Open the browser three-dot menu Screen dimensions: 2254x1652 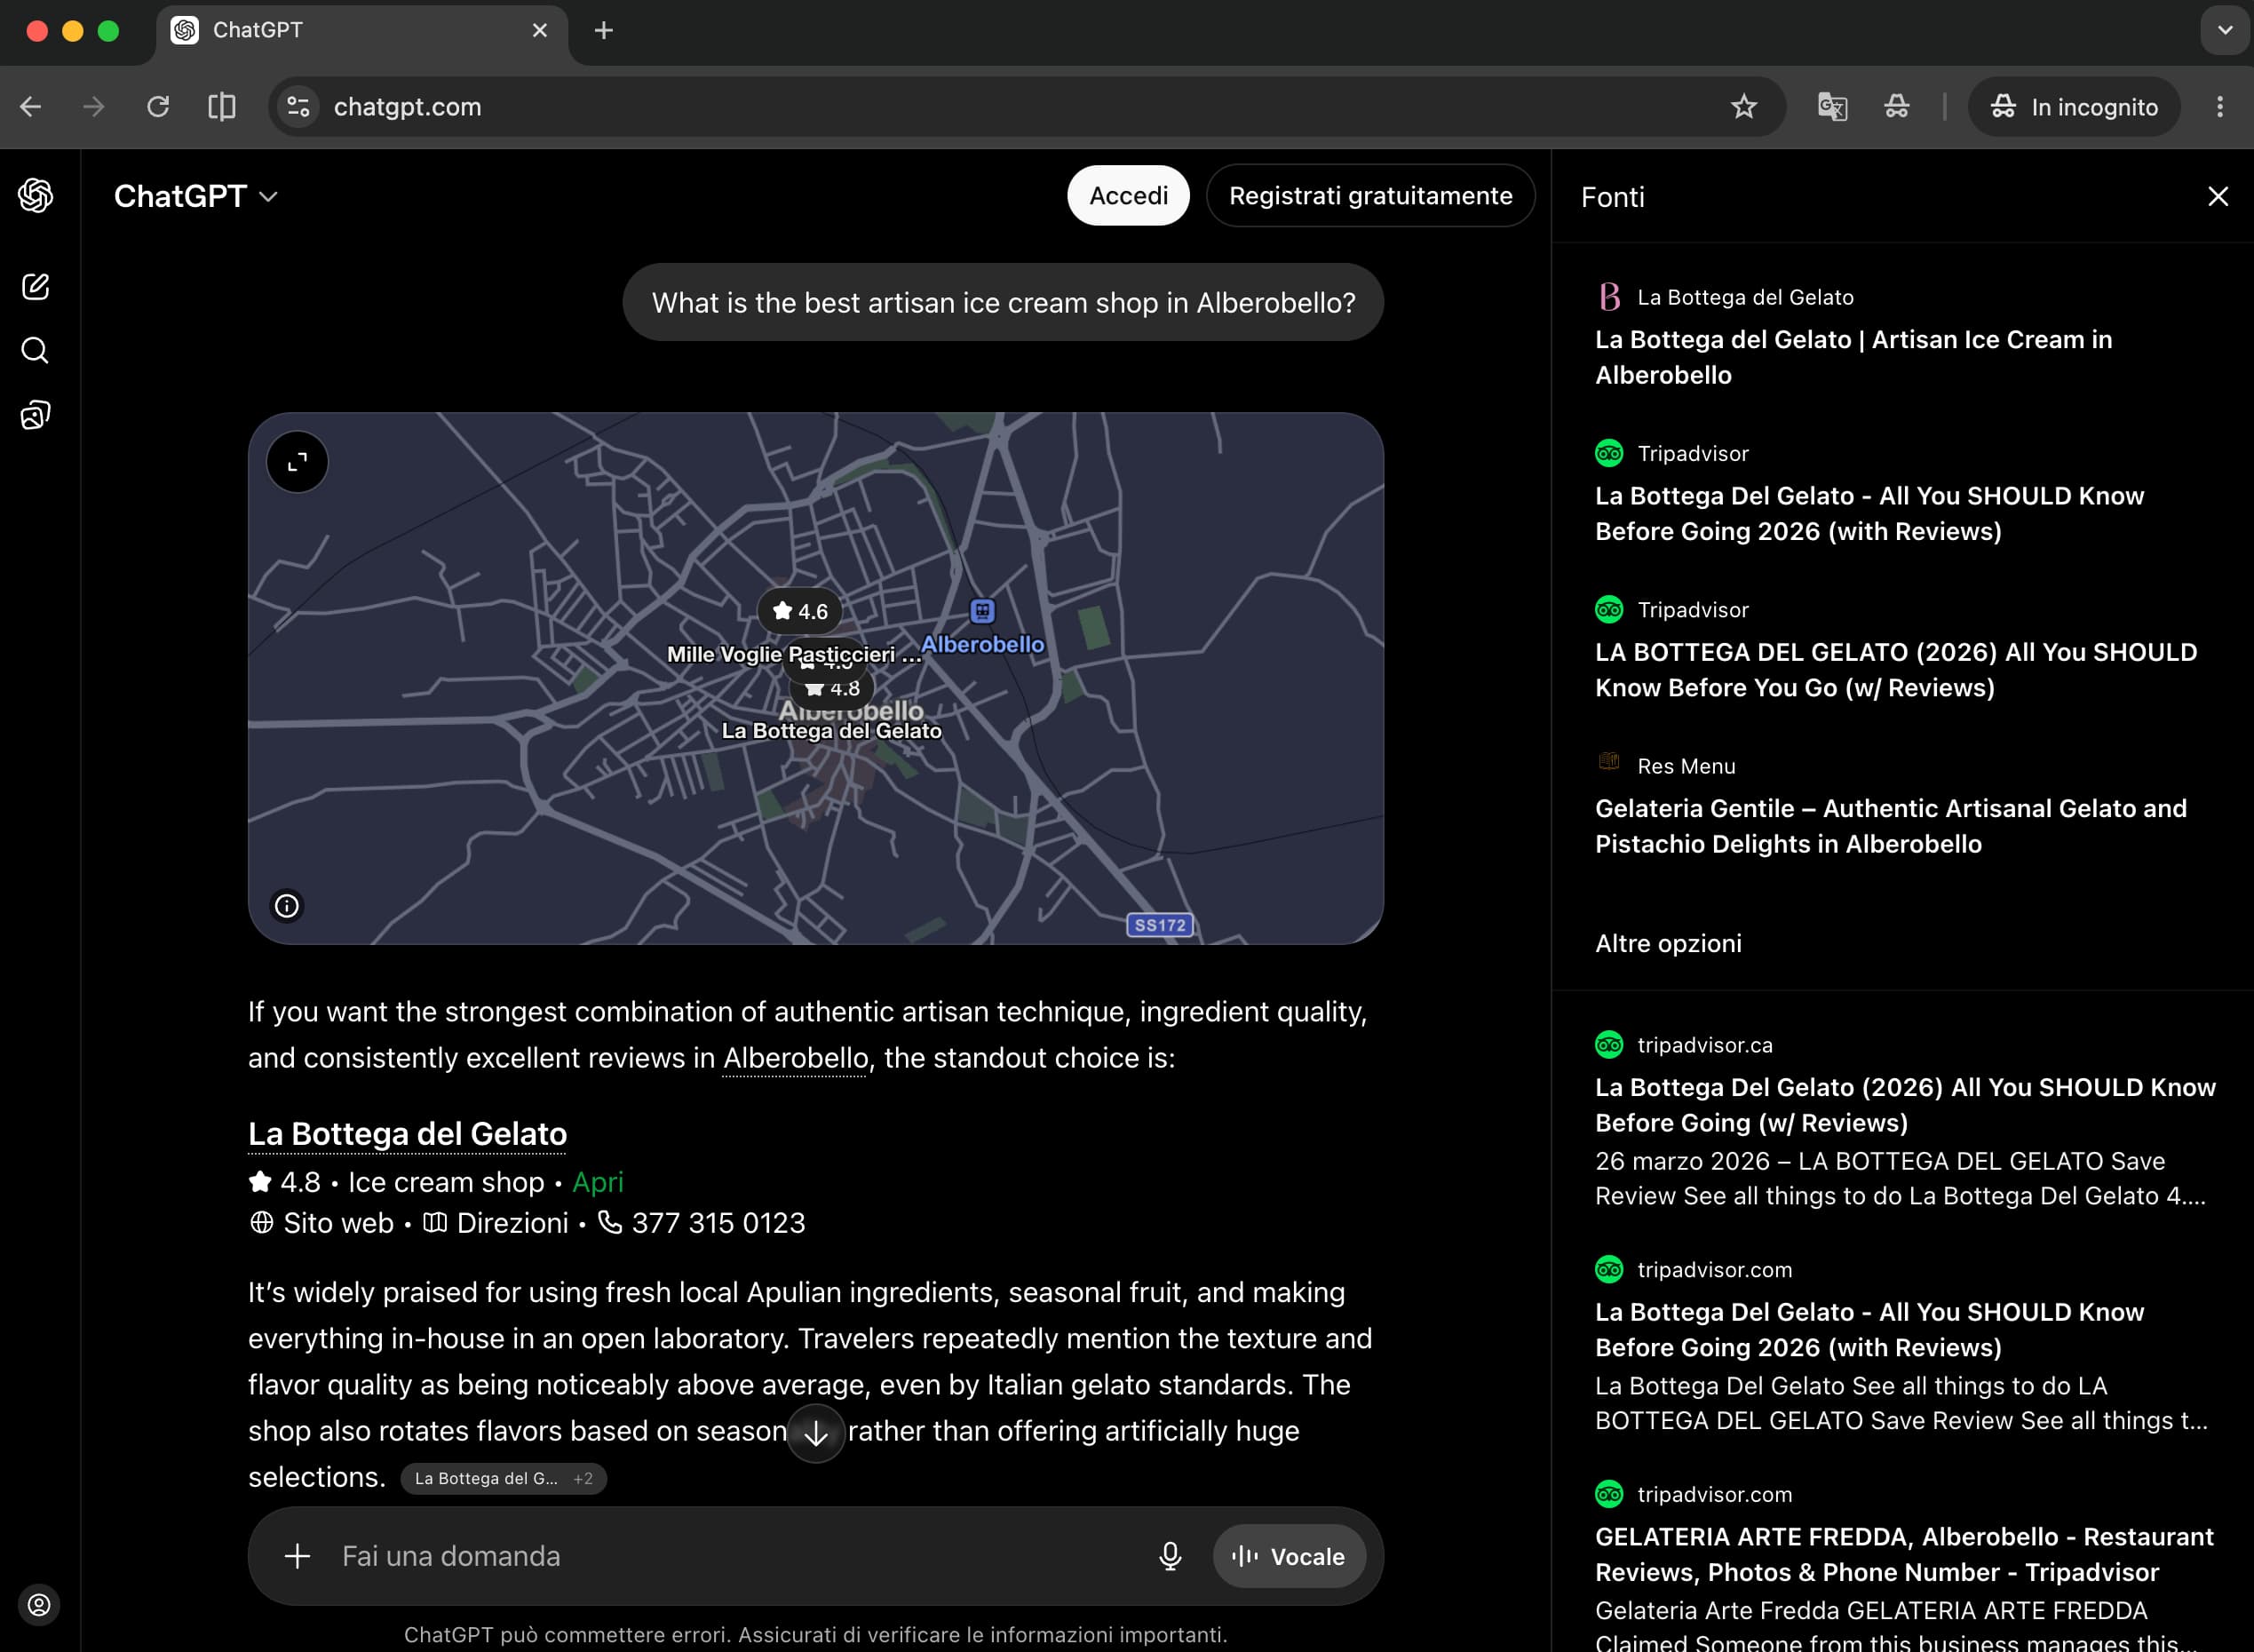[2220, 107]
